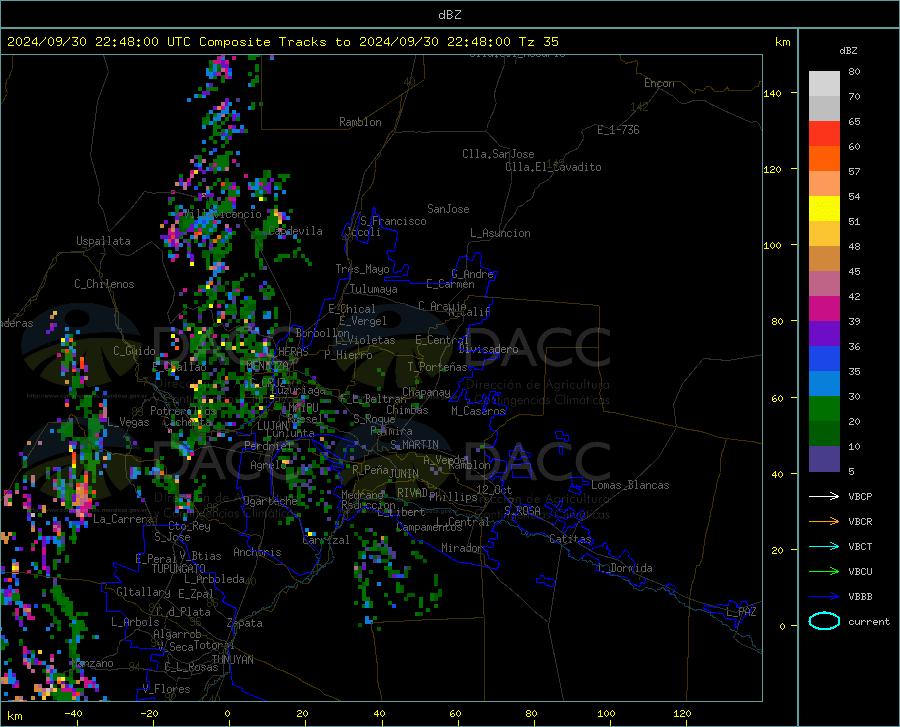Click the green VBCU arrow in legend
The image size is (900, 727).
click(x=824, y=572)
